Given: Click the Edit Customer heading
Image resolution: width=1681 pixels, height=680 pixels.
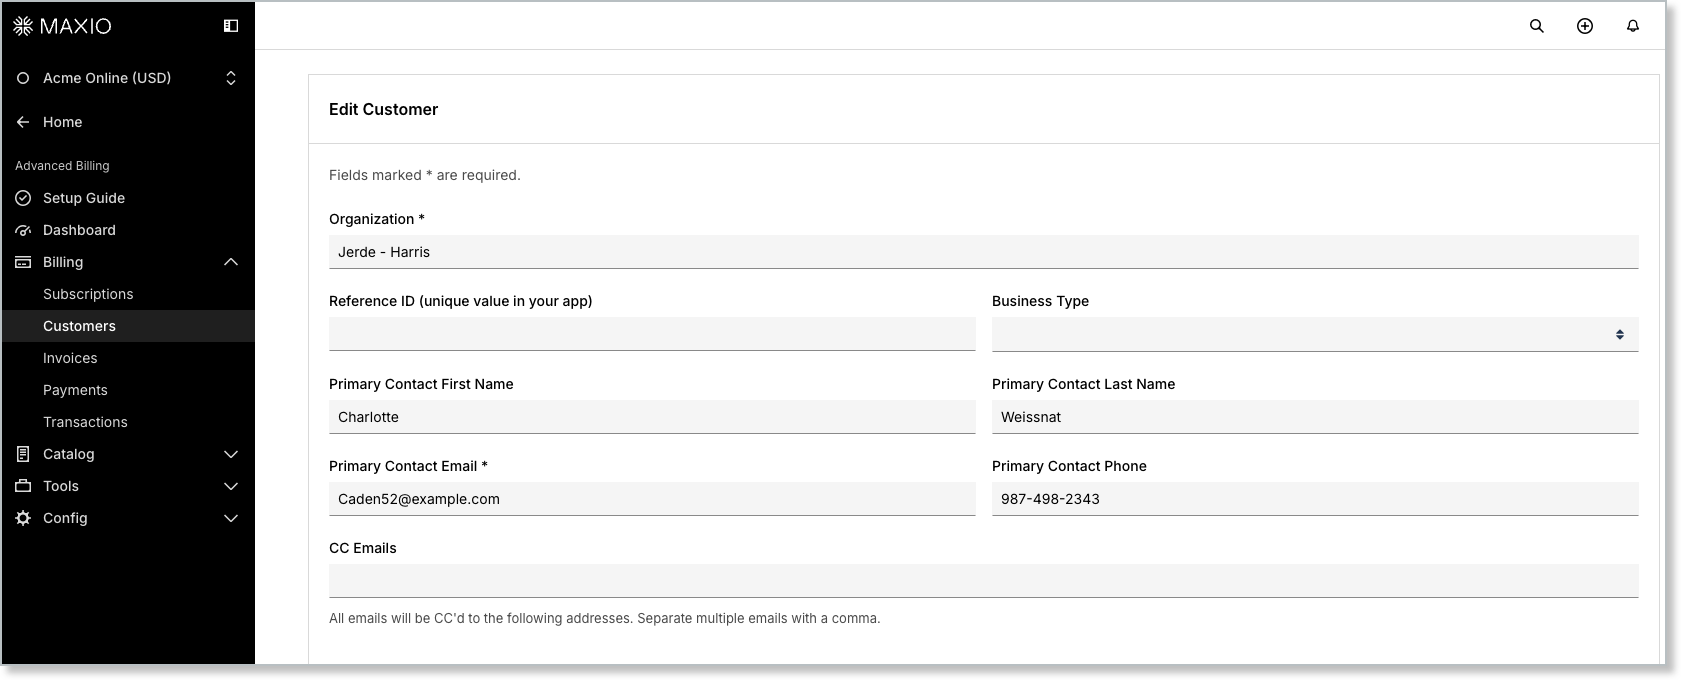Looking at the screenshot, I should [x=383, y=109].
